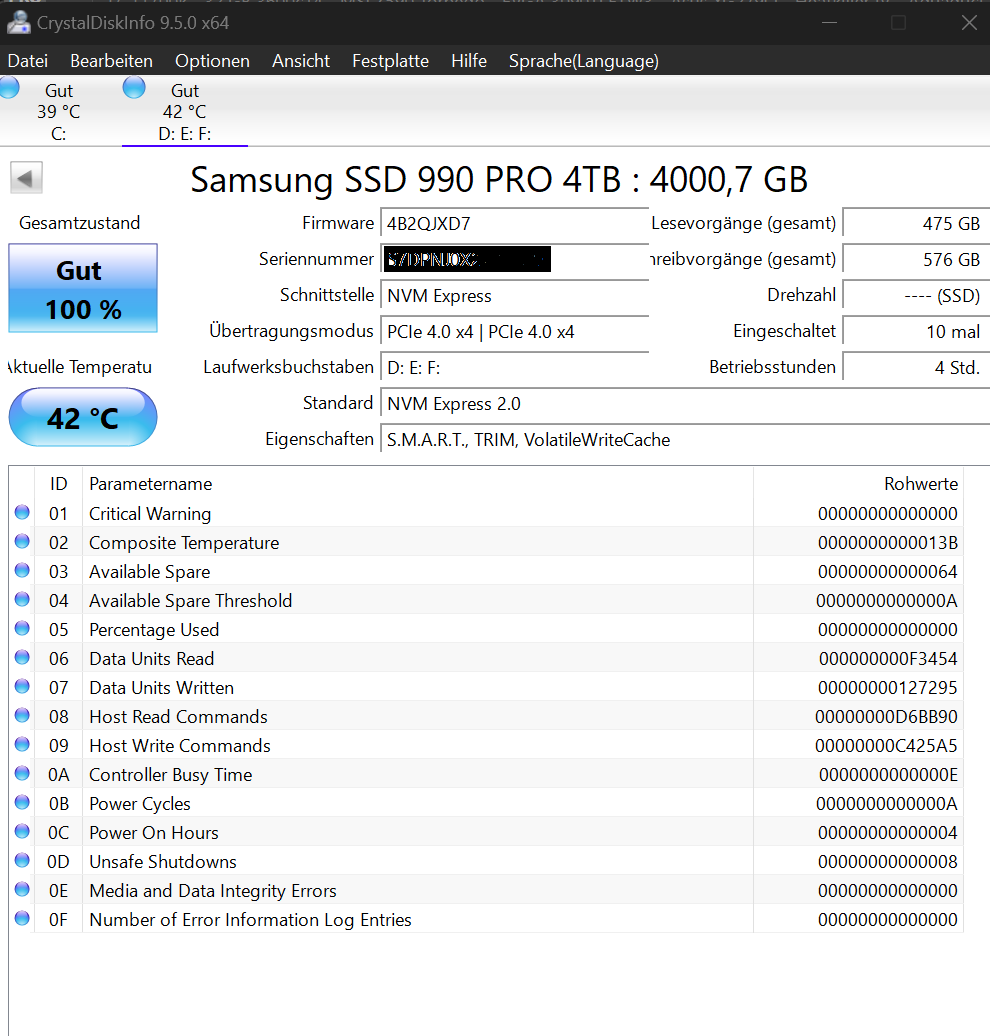Click the Schnittstelle field NVM Express
Image resolution: width=990 pixels, height=1036 pixels.
(514, 295)
